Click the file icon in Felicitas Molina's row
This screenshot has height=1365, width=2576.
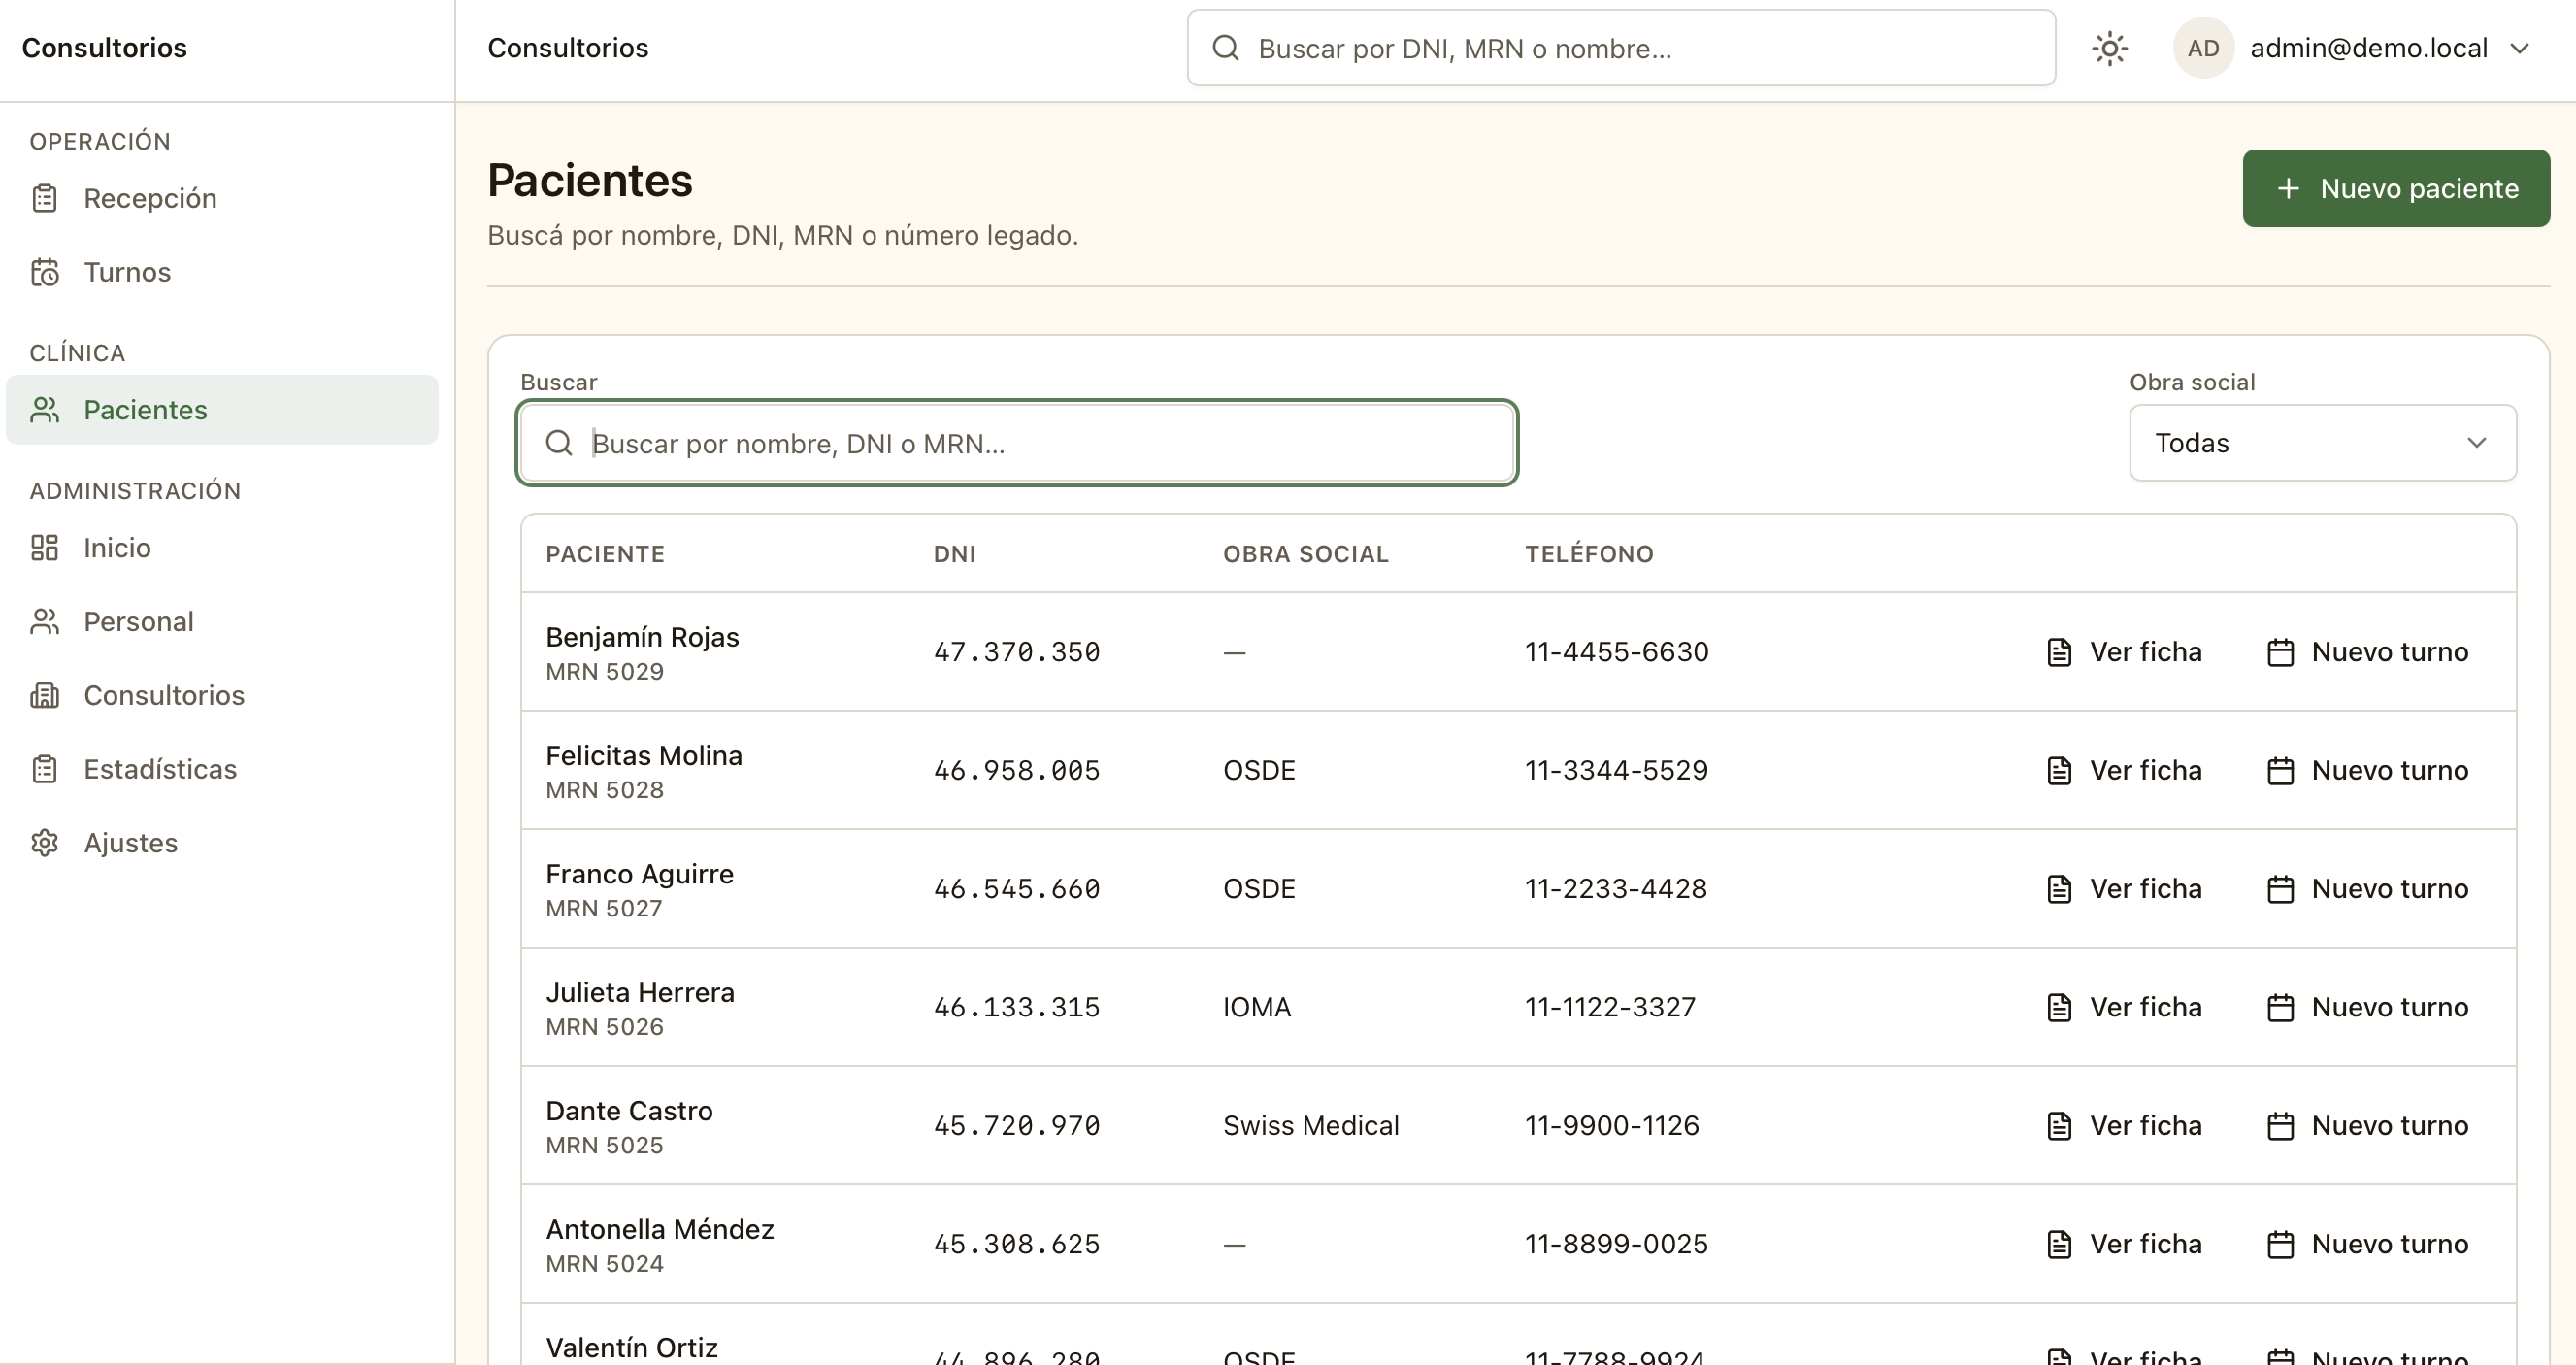click(2059, 771)
